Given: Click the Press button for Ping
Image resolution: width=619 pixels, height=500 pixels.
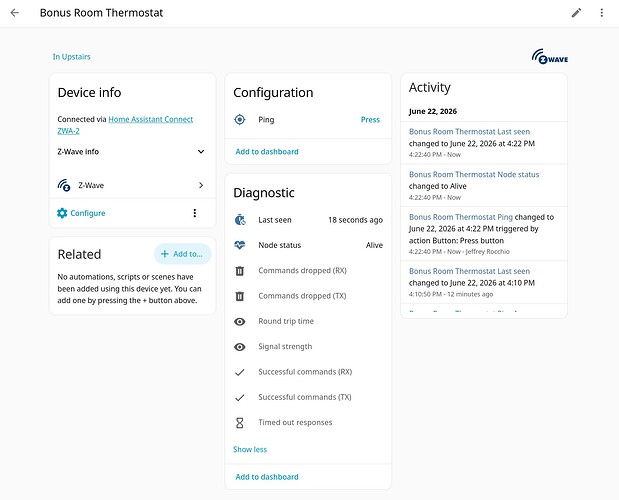Looking at the screenshot, I should click(x=370, y=120).
